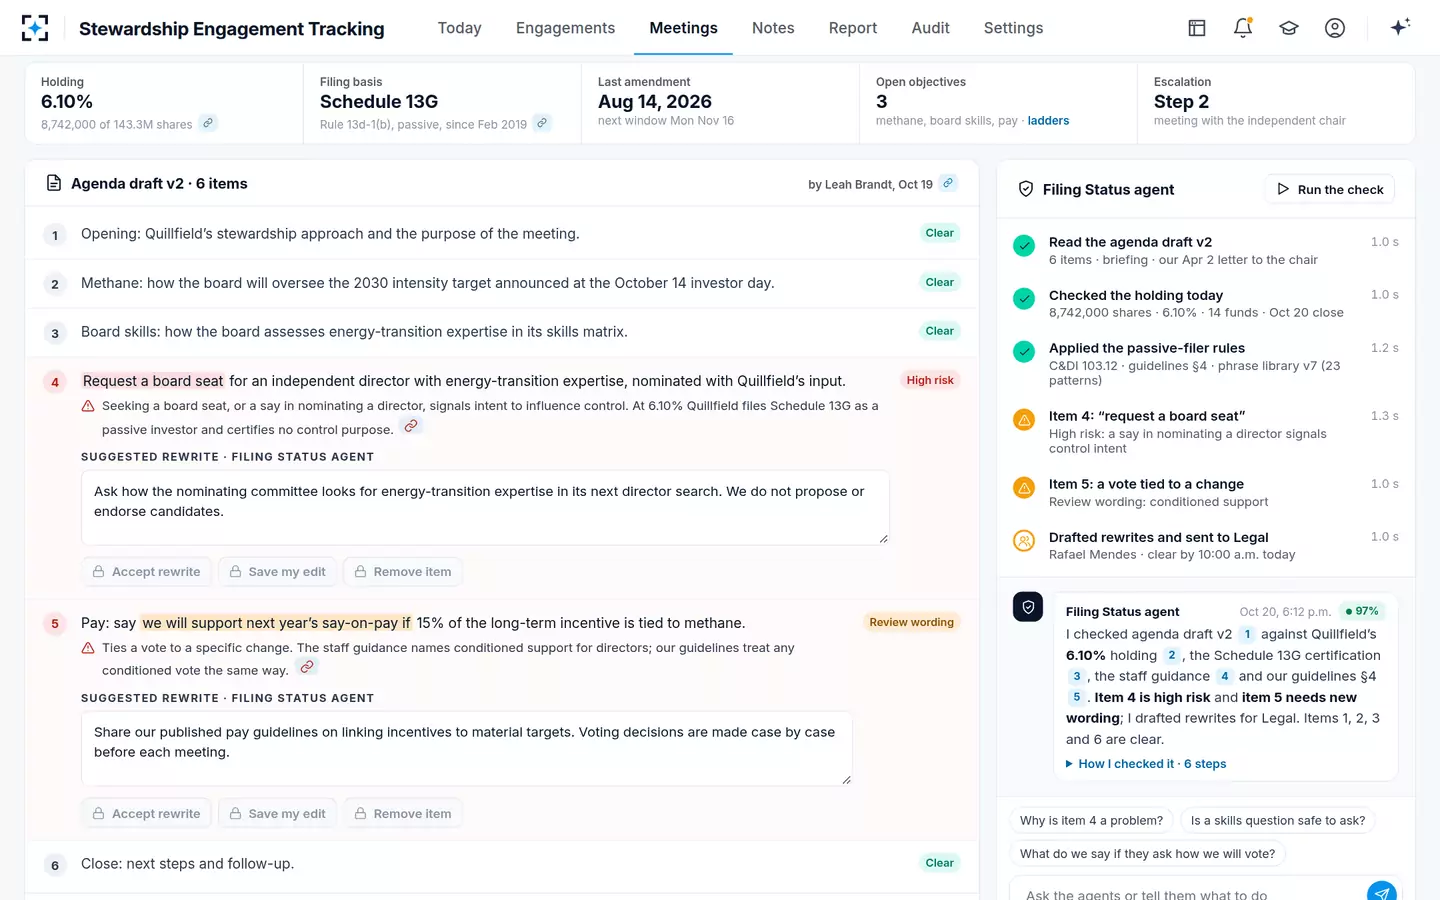Select the Notes tab
The height and width of the screenshot is (900, 1440).
point(773,28)
